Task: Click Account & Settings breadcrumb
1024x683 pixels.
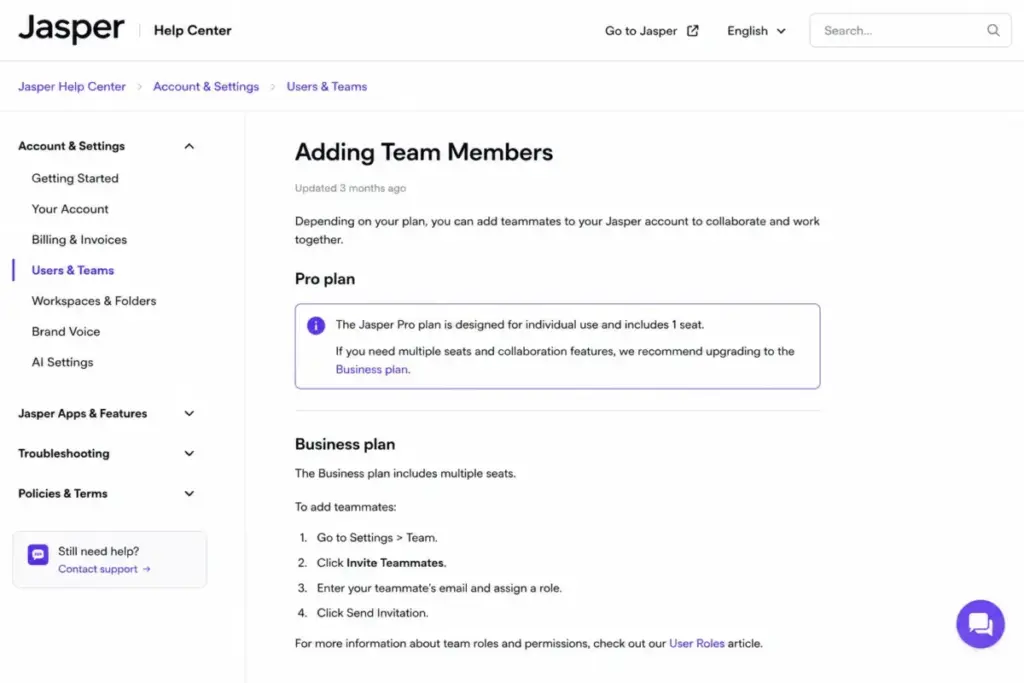Action: click(x=206, y=86)
